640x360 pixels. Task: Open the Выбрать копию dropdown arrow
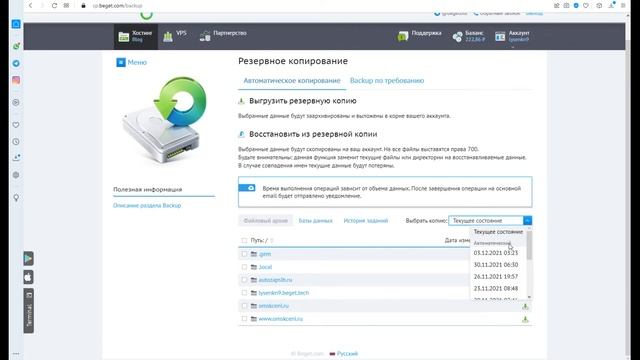click(x=527, y=220)
